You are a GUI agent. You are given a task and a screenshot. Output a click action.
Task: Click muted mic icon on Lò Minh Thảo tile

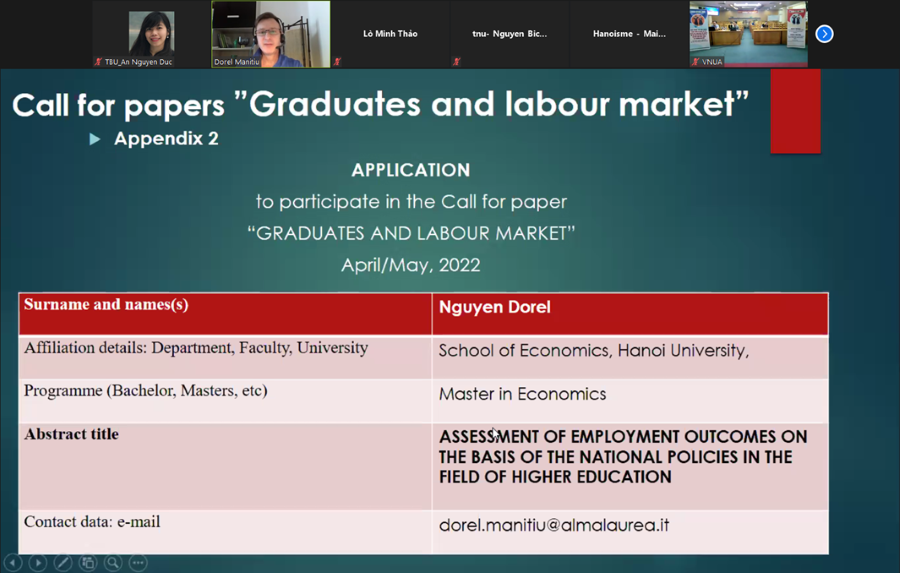tap(337, 61)
